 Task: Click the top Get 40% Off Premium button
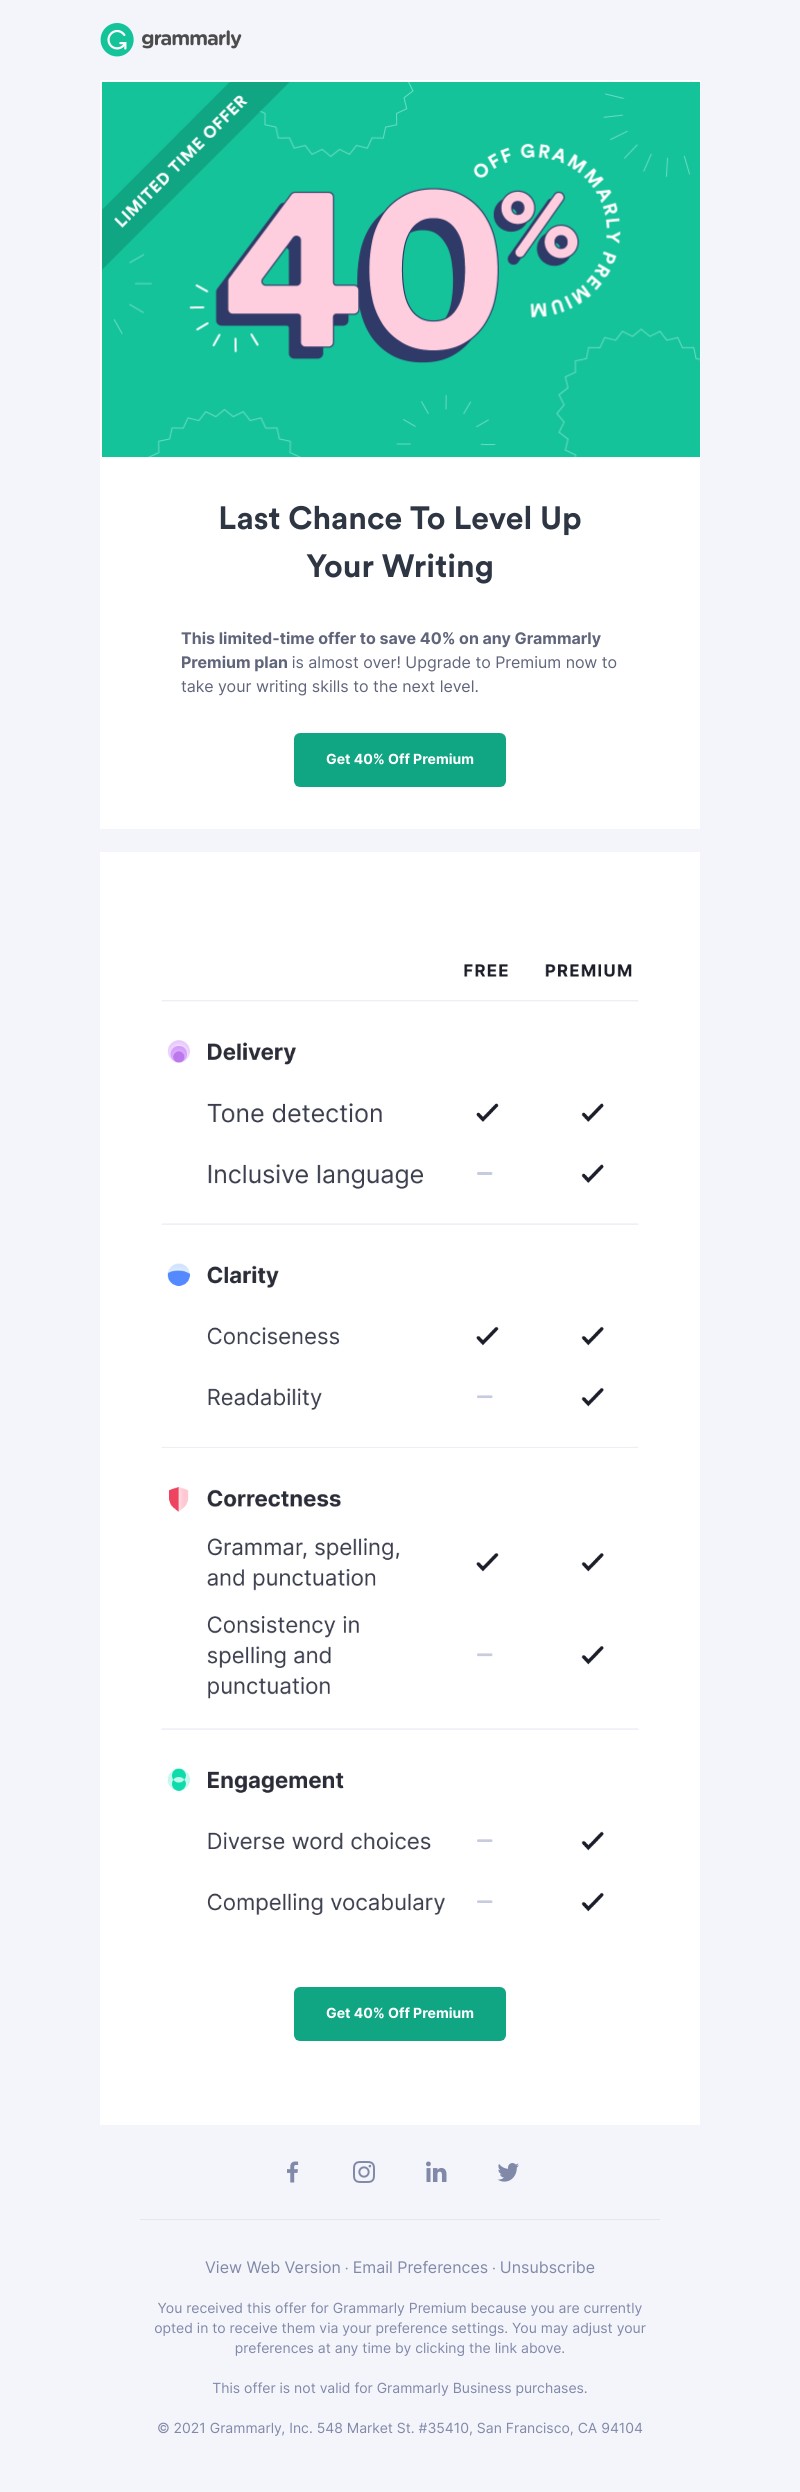(400, 759)
